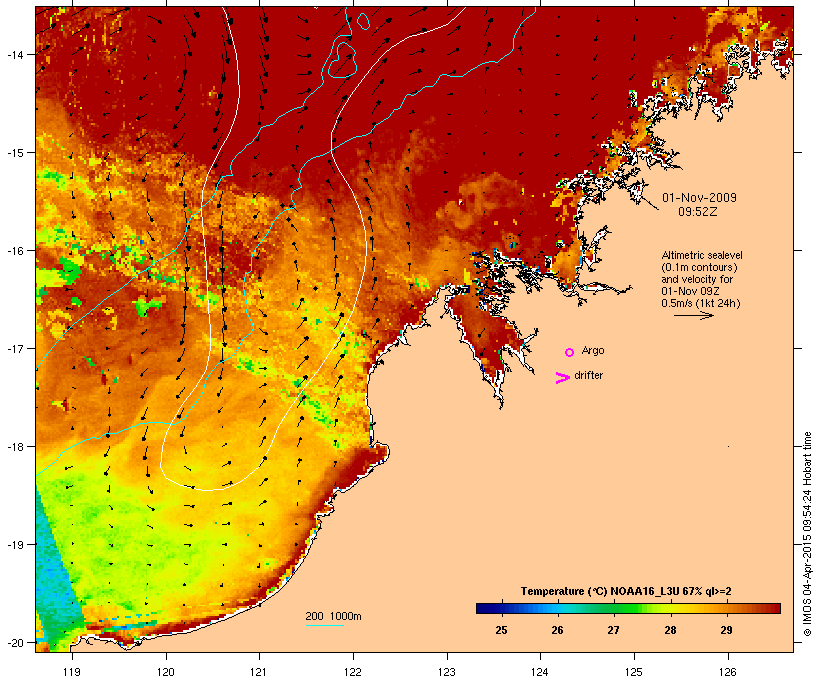Click the 'Argo' legend label
Image resolution: width=820 pixels, height=680 pixels.
[x=593, y=350]
